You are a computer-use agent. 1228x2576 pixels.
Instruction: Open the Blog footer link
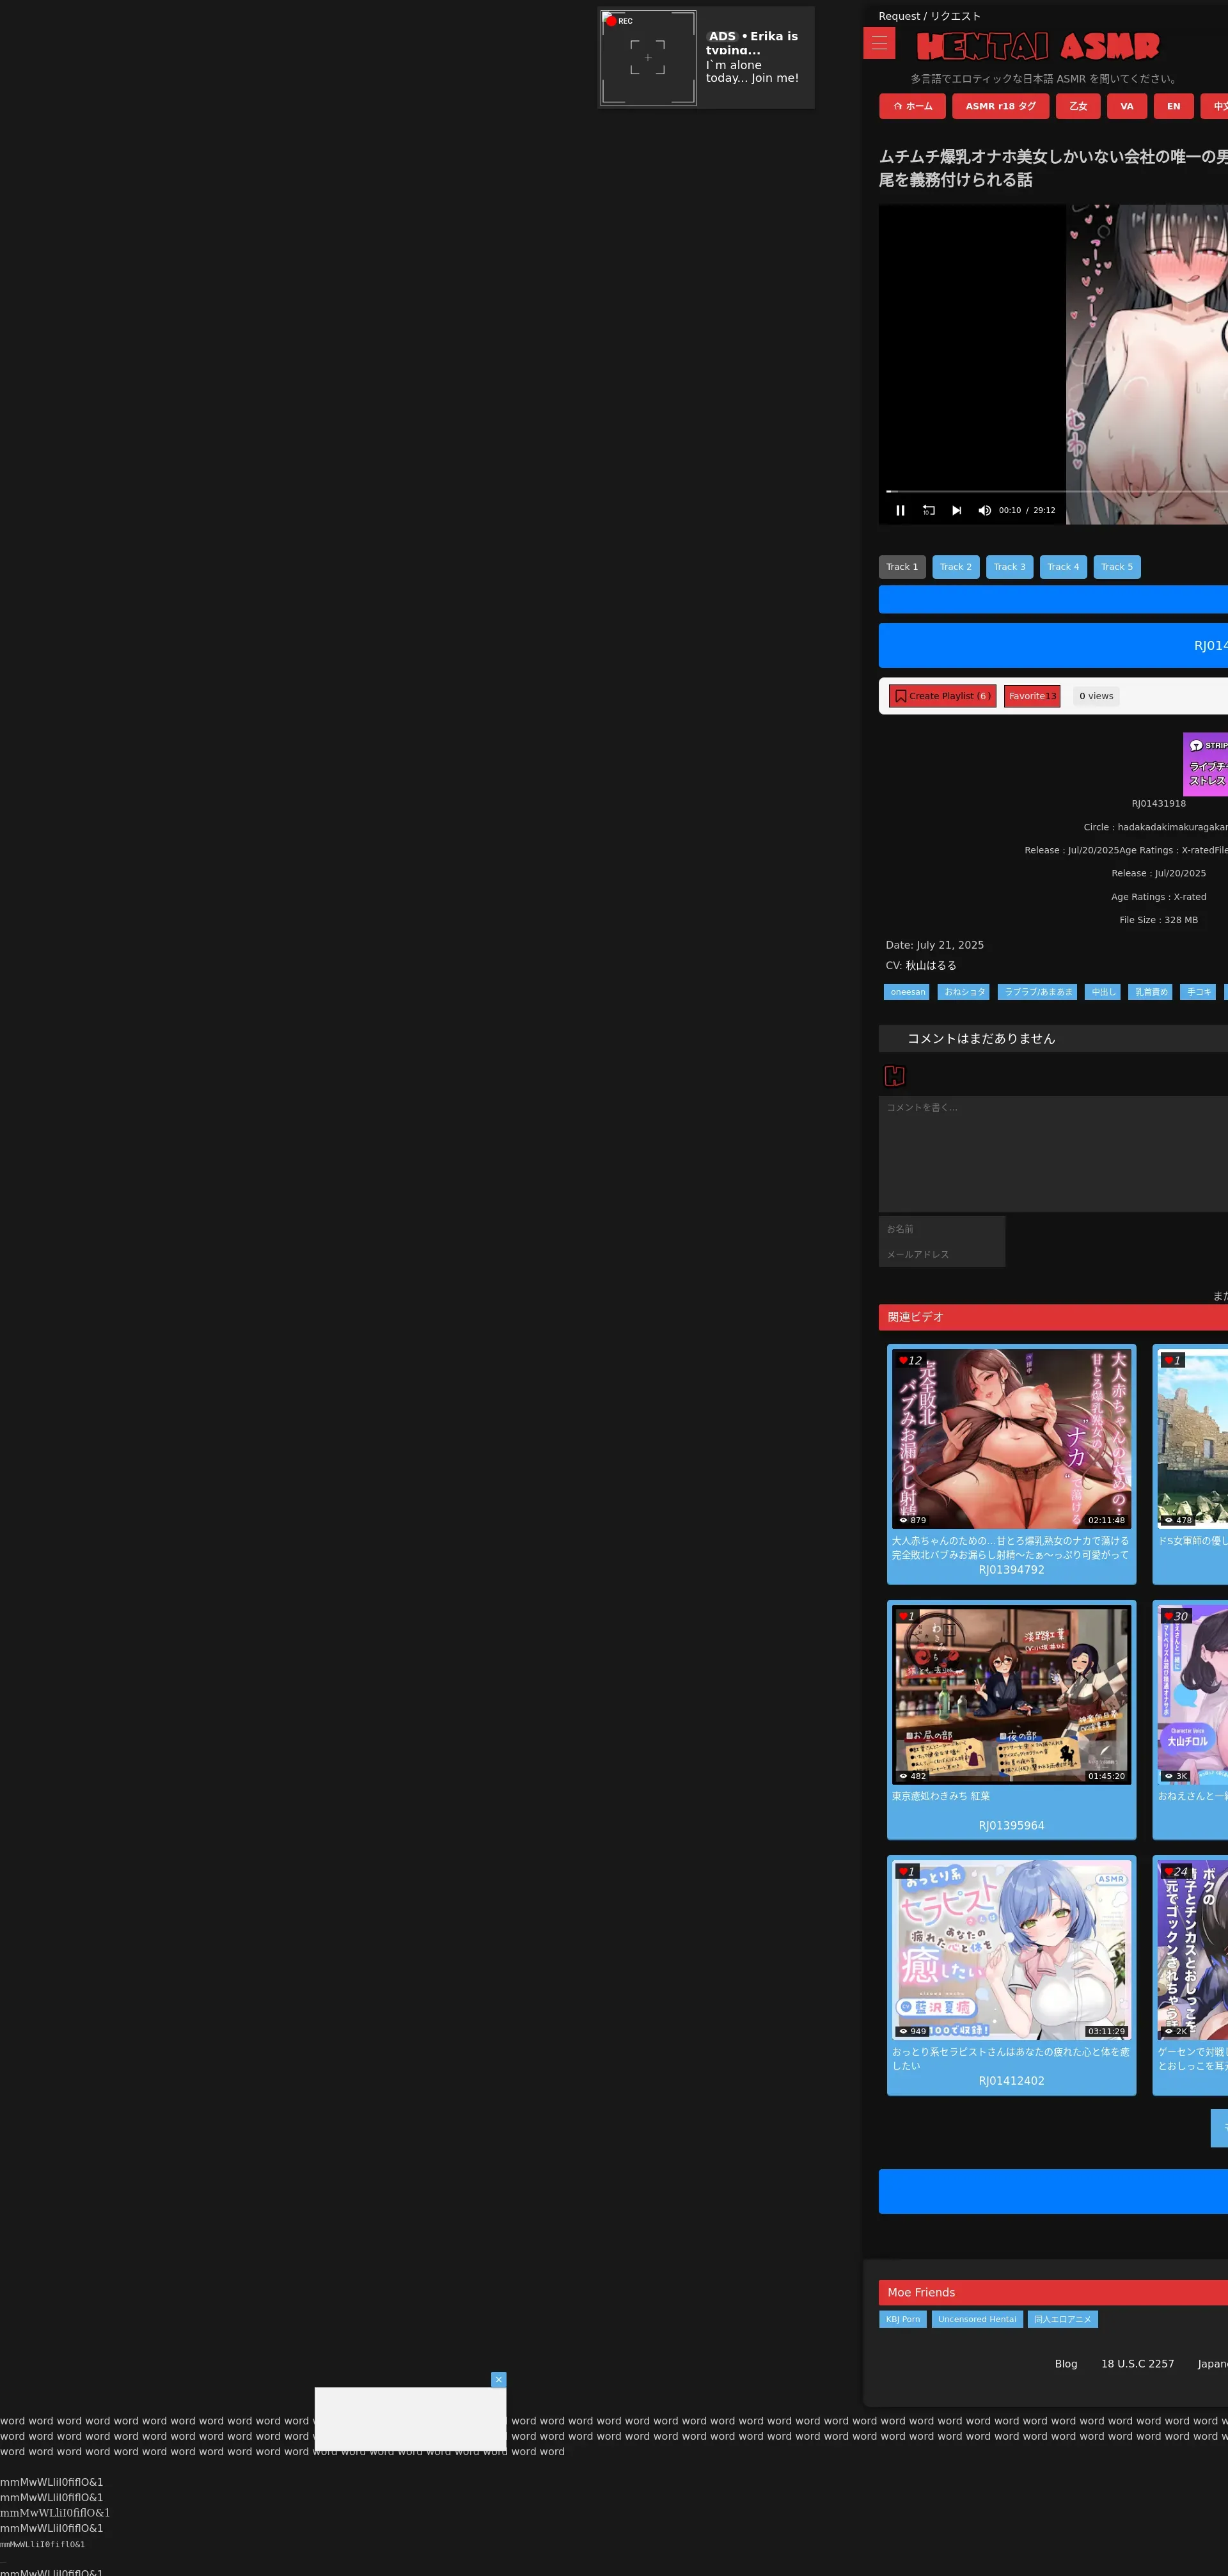pos(1065,2363)
